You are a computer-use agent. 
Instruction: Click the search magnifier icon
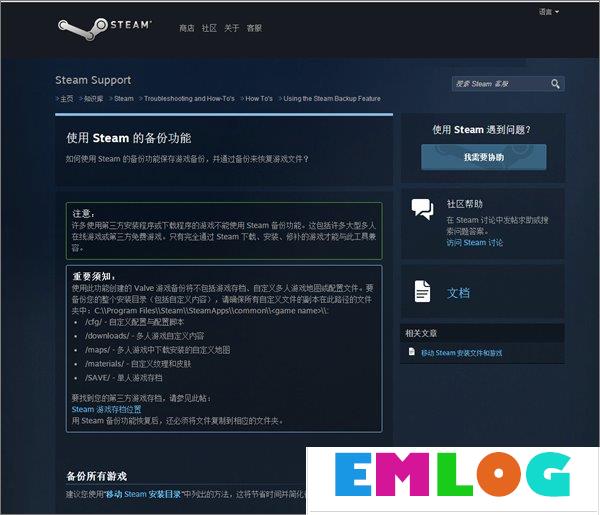555,84
